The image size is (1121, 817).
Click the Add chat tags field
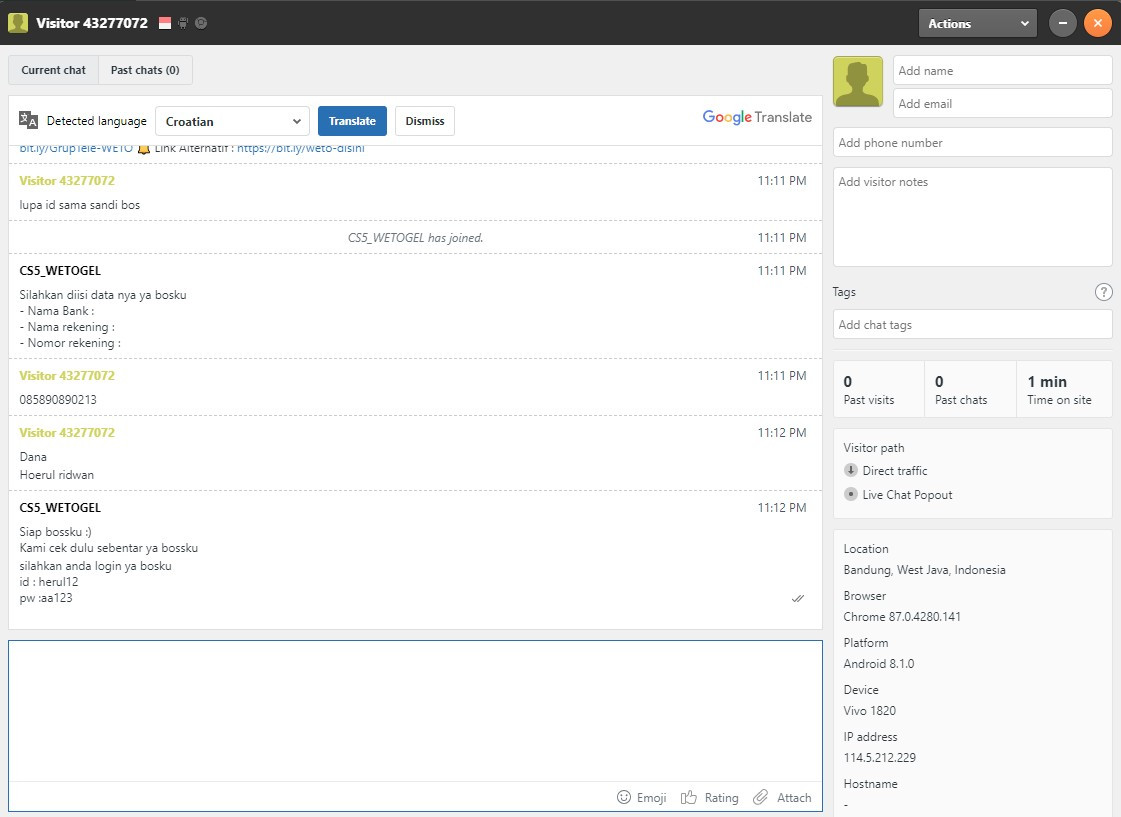(x=972, y=325)
